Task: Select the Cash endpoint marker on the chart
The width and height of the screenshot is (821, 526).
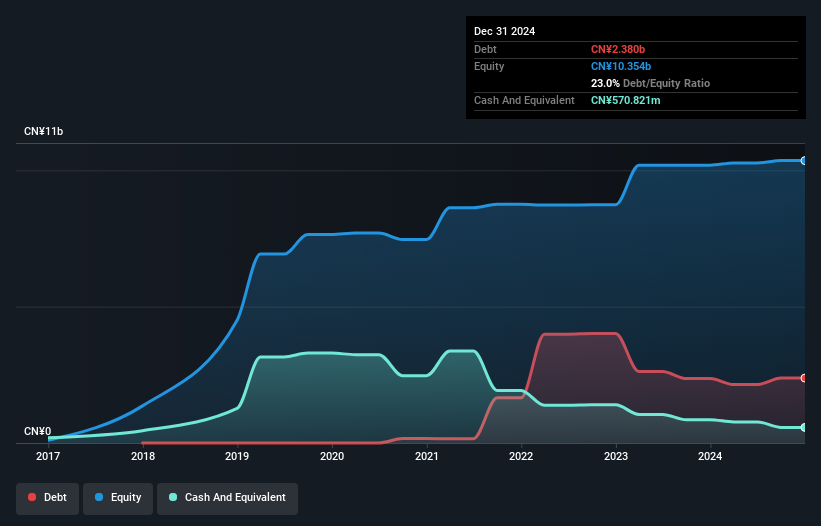Action: click(x=804, y=428)
